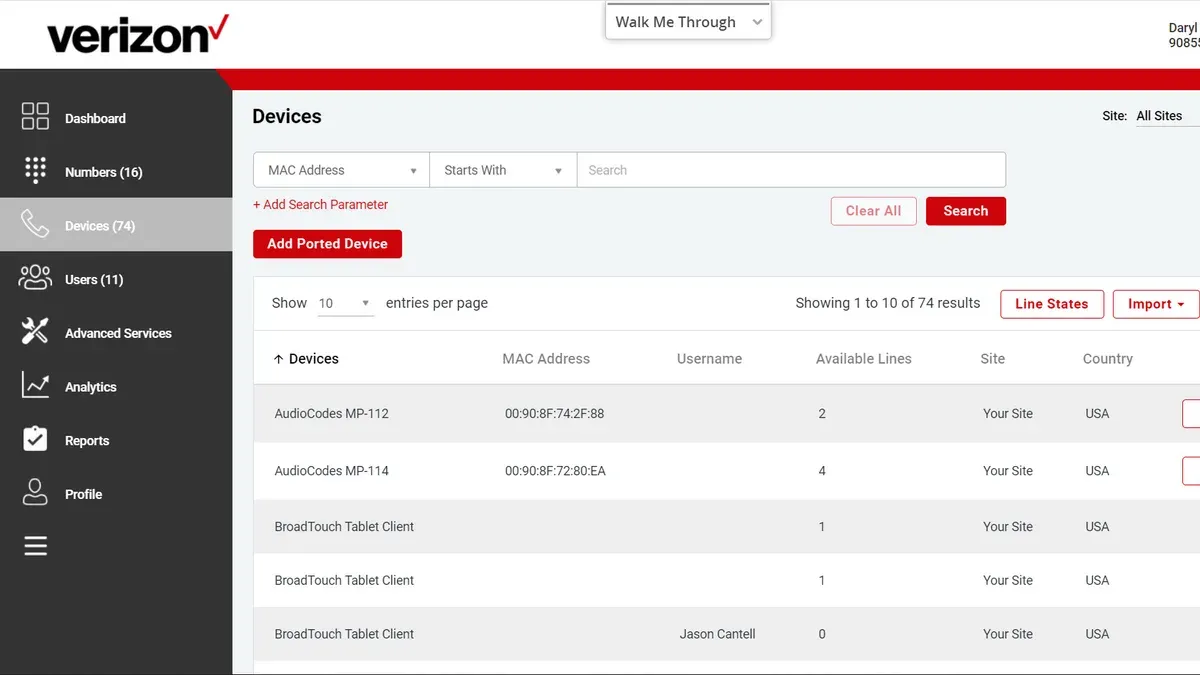Open the Dashboard menu item

click(95, 118)
